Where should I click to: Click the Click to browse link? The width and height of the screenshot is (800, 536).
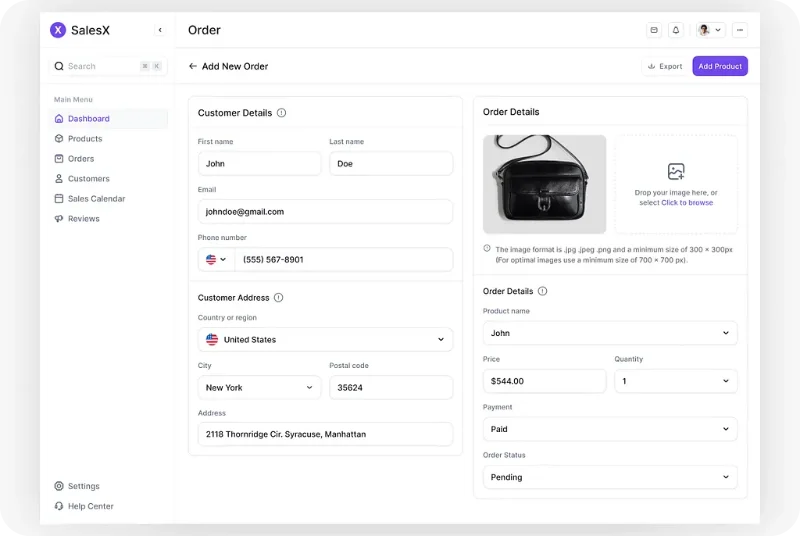pyautogui.click(x=687, y=203)
